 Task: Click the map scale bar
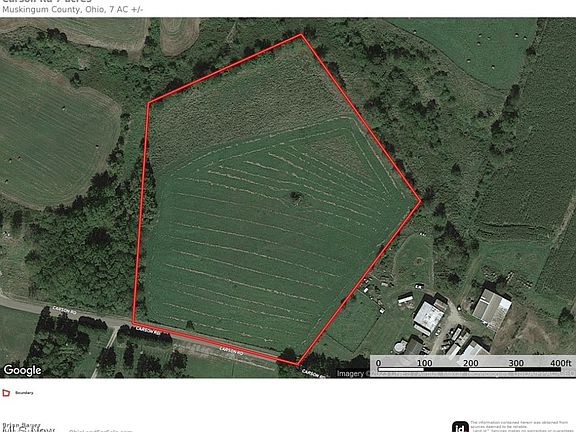472,366
